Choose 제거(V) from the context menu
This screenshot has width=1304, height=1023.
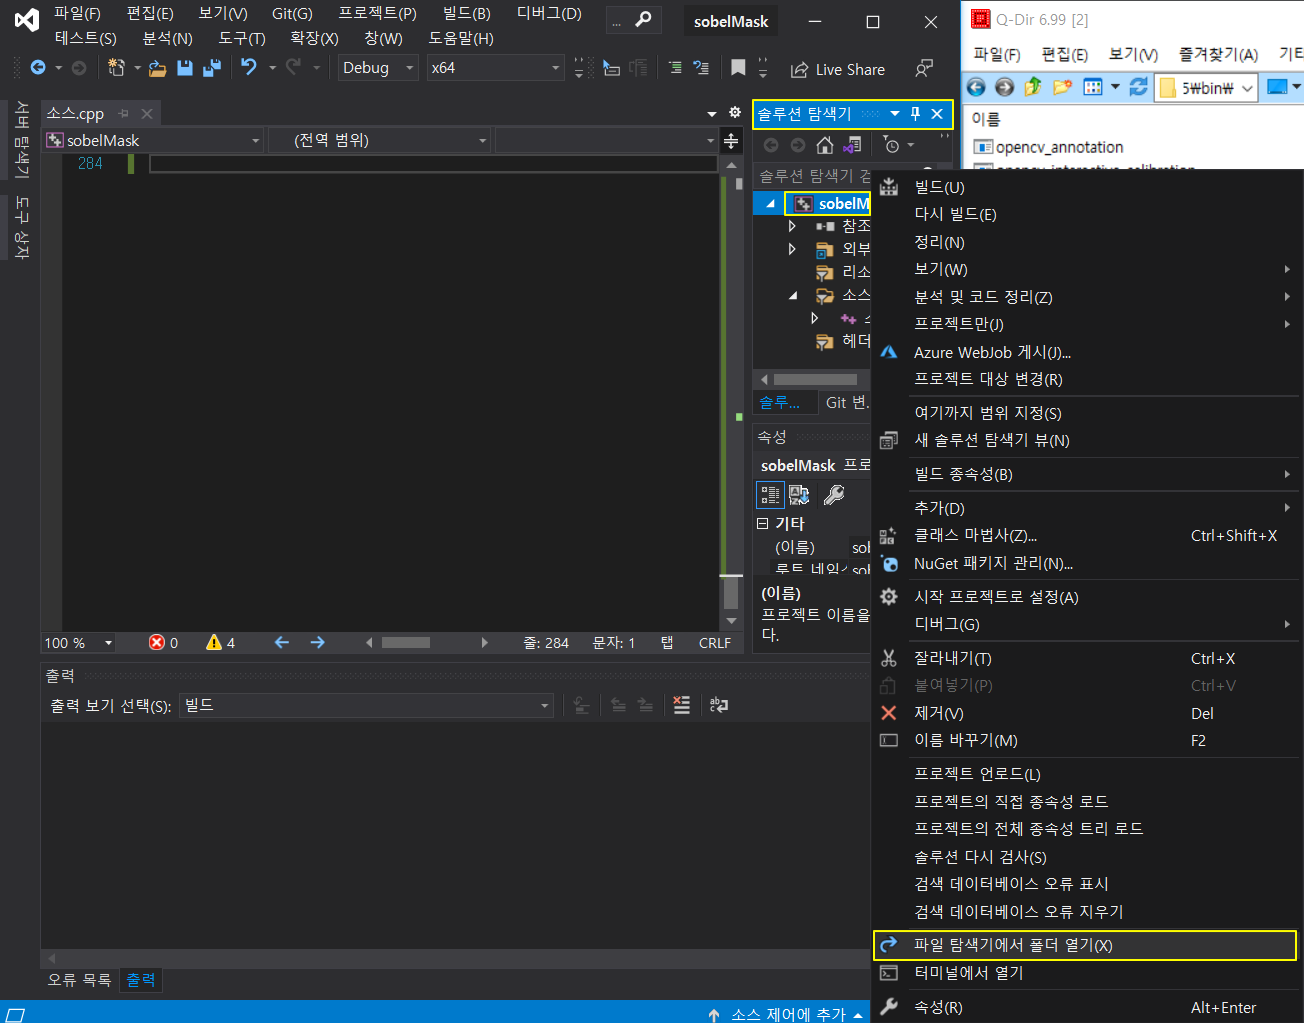coord(1087,713)
